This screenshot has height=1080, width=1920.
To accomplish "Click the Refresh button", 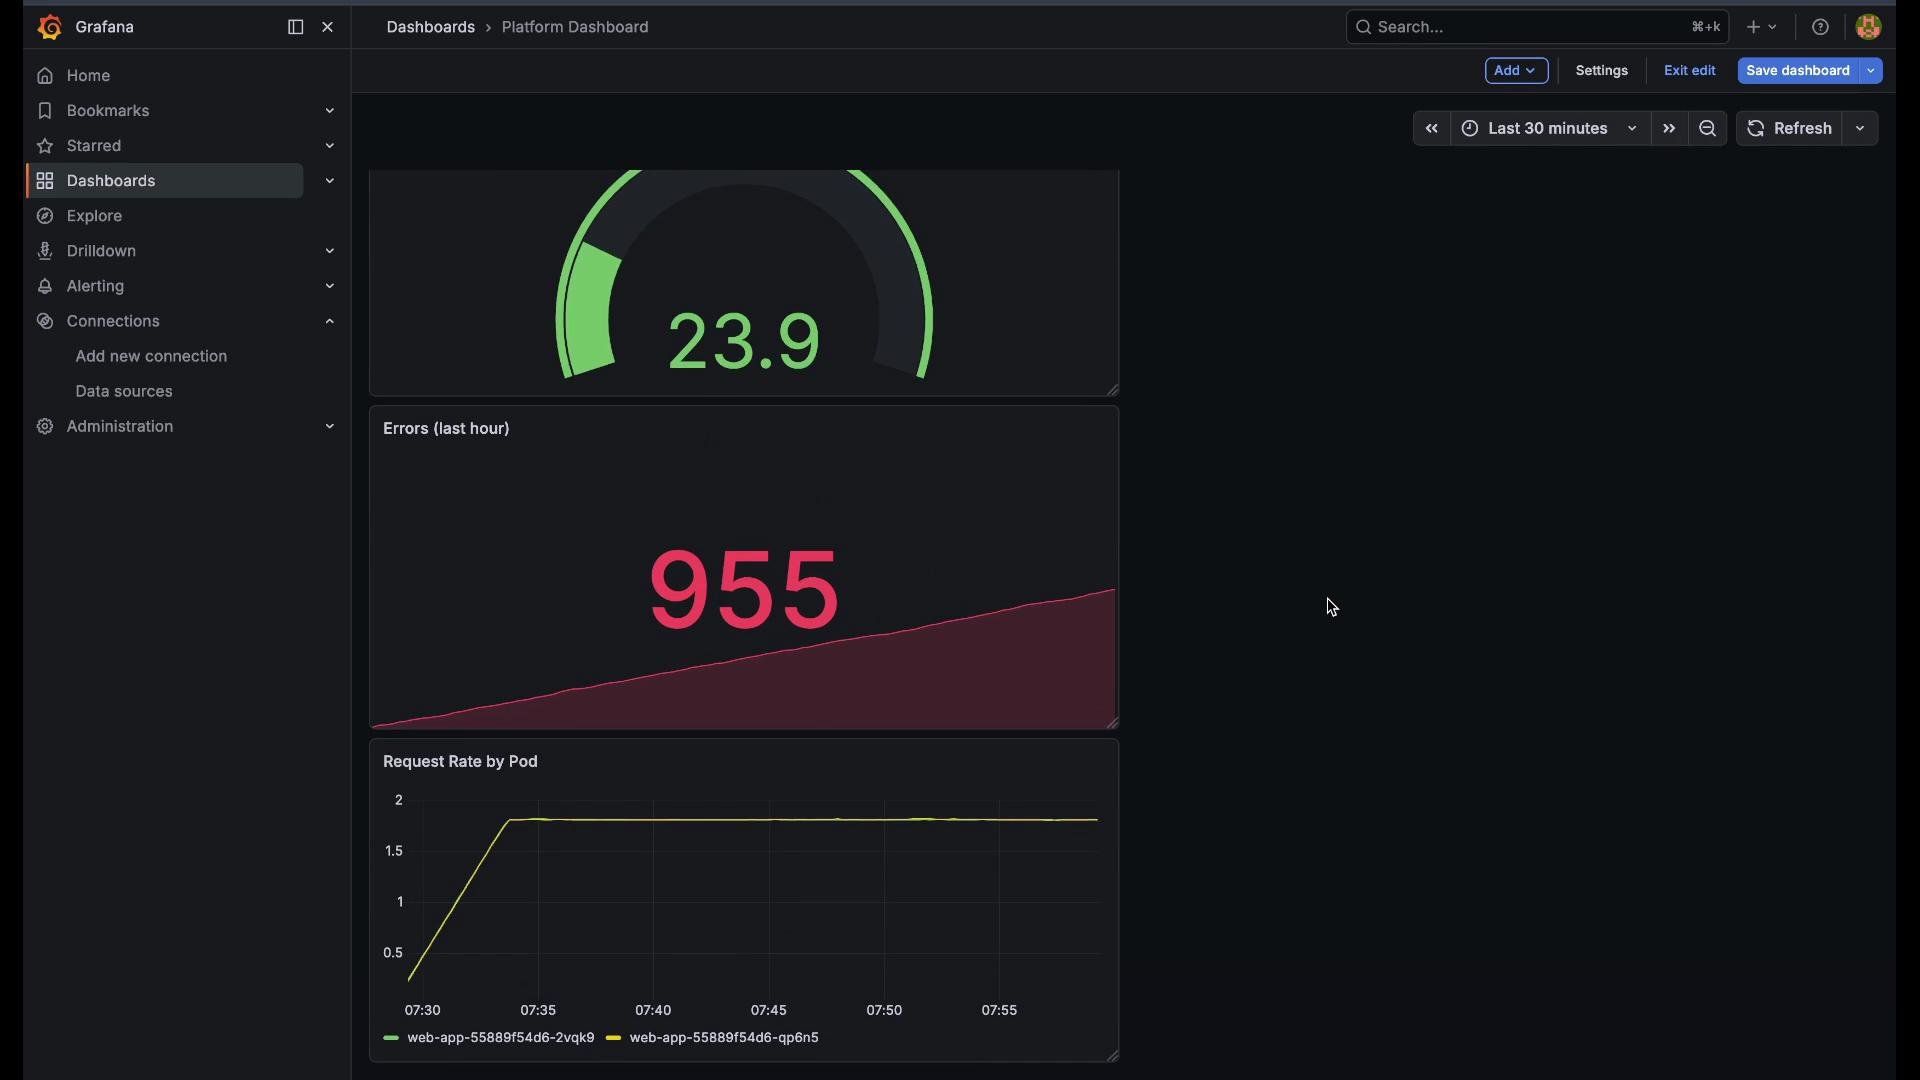I will [1790, 129].
